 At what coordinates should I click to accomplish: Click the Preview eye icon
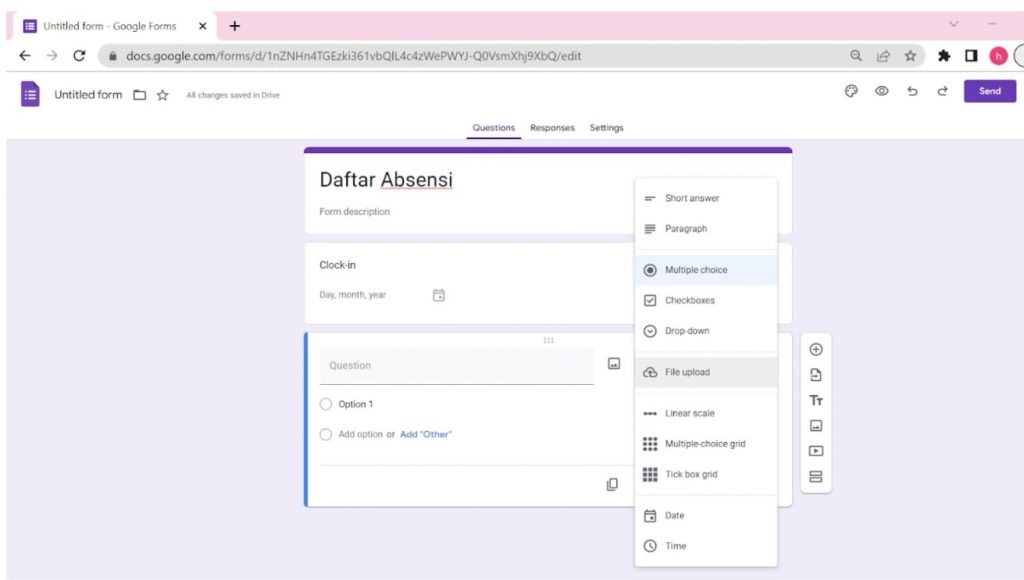coord(881,91)
